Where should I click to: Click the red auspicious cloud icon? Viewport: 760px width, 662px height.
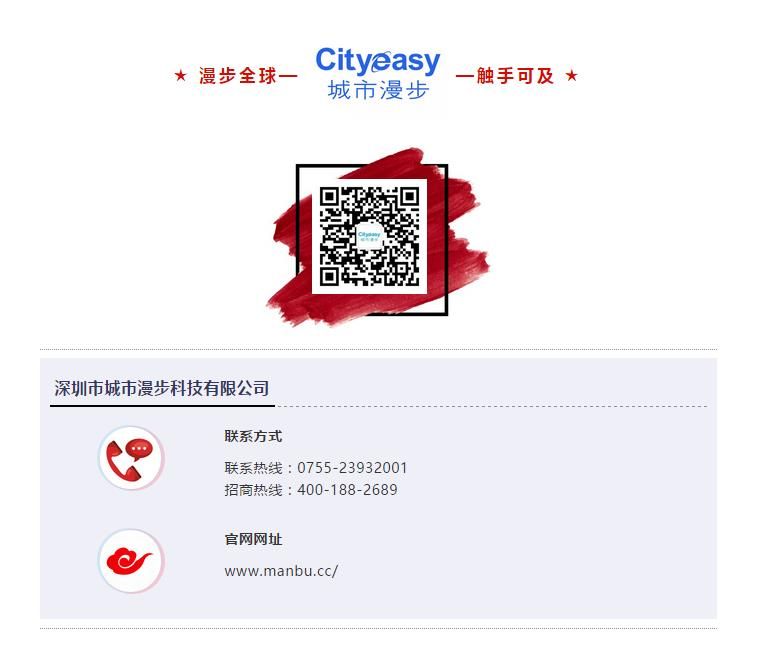pos(131,561)
